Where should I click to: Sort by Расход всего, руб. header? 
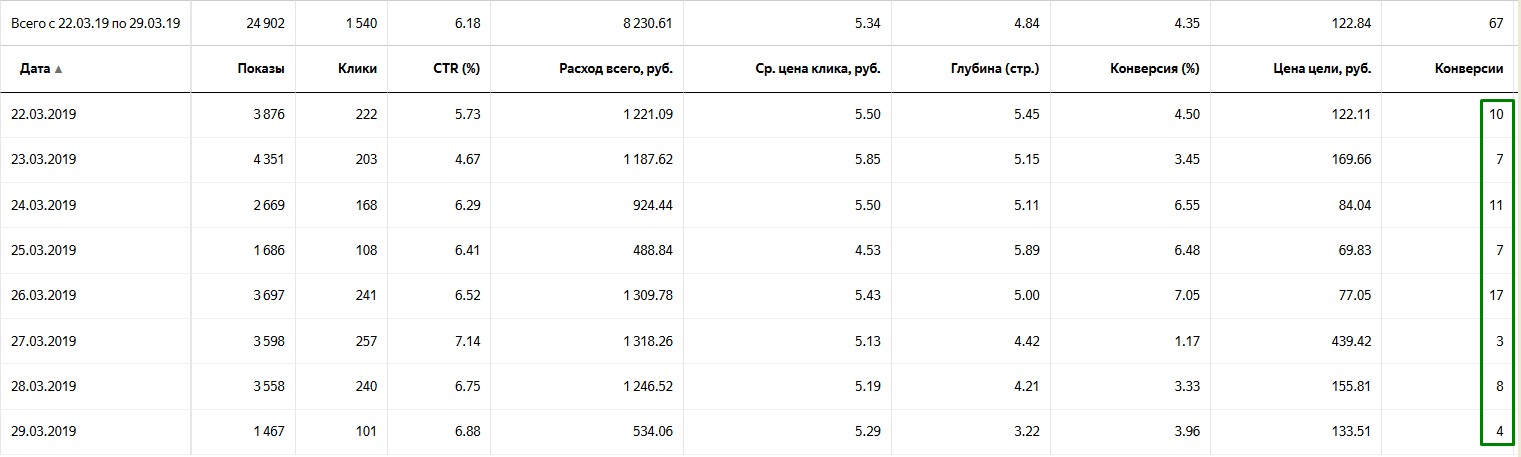point(616,69)
